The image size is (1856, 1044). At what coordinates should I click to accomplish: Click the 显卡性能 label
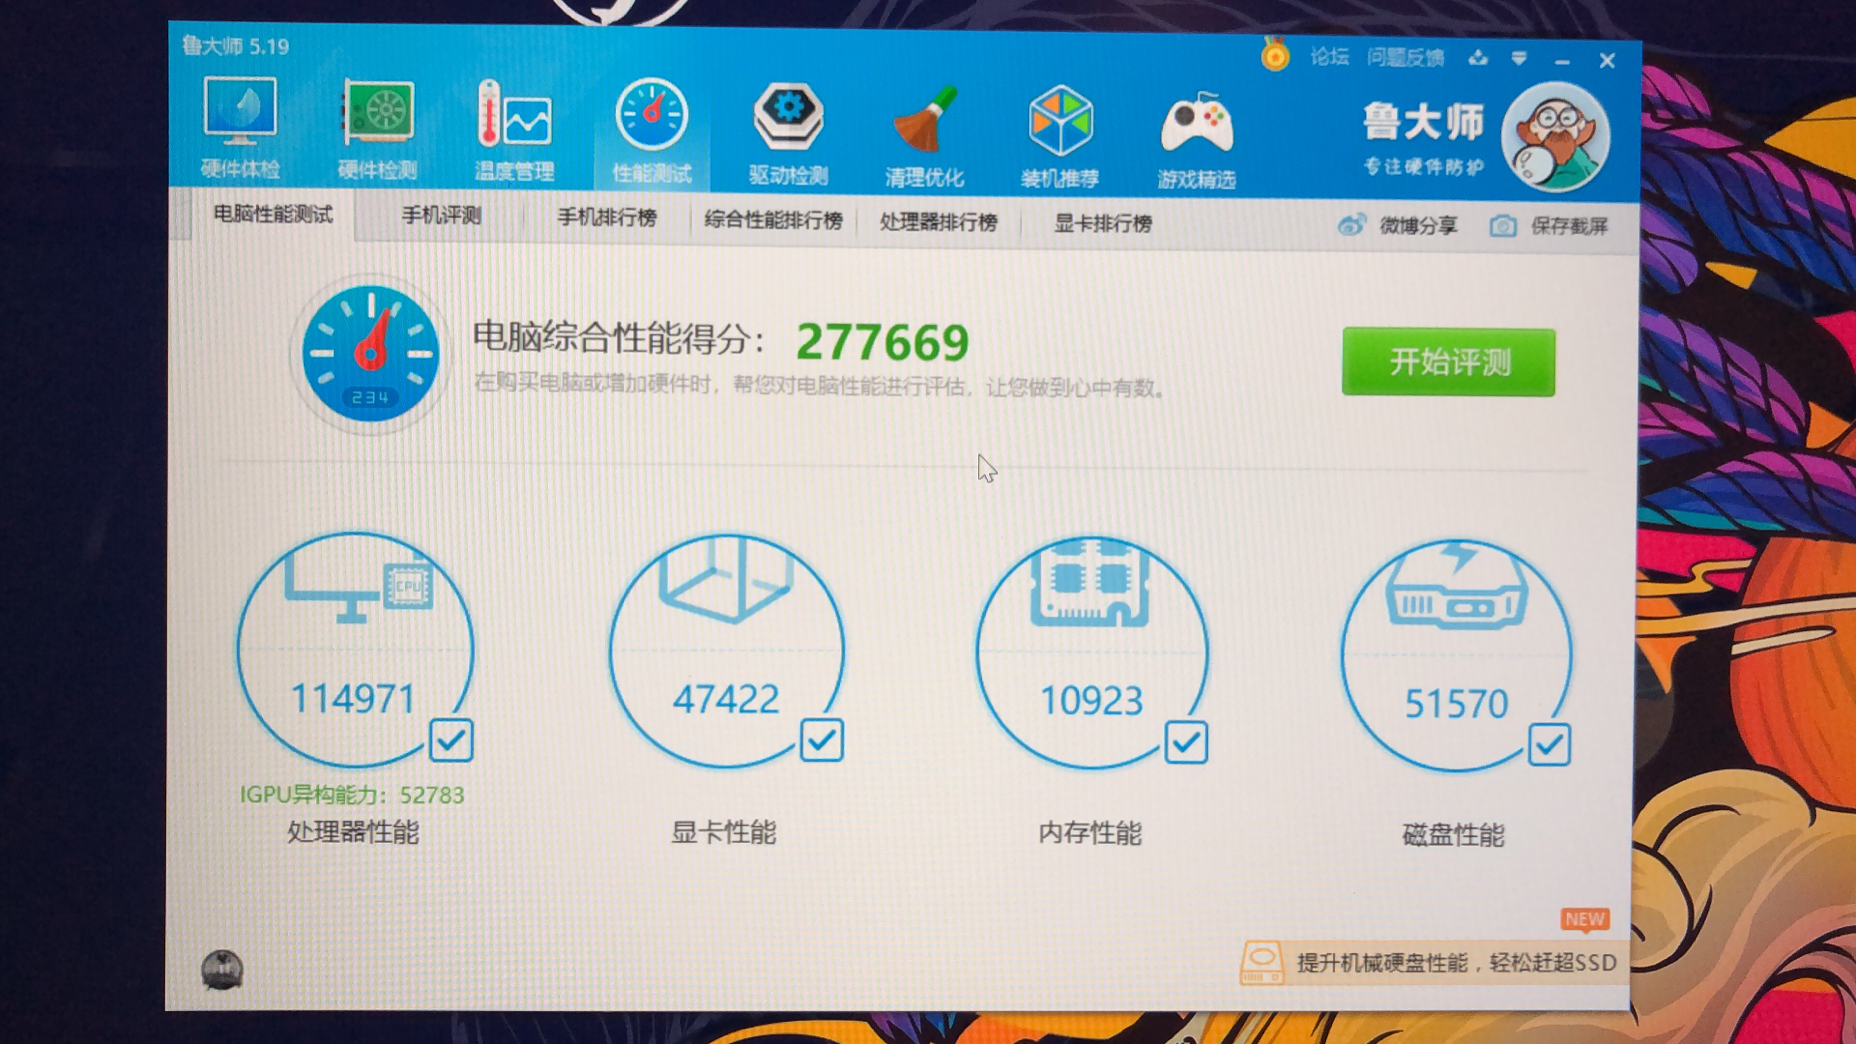[x=723, y=833]
